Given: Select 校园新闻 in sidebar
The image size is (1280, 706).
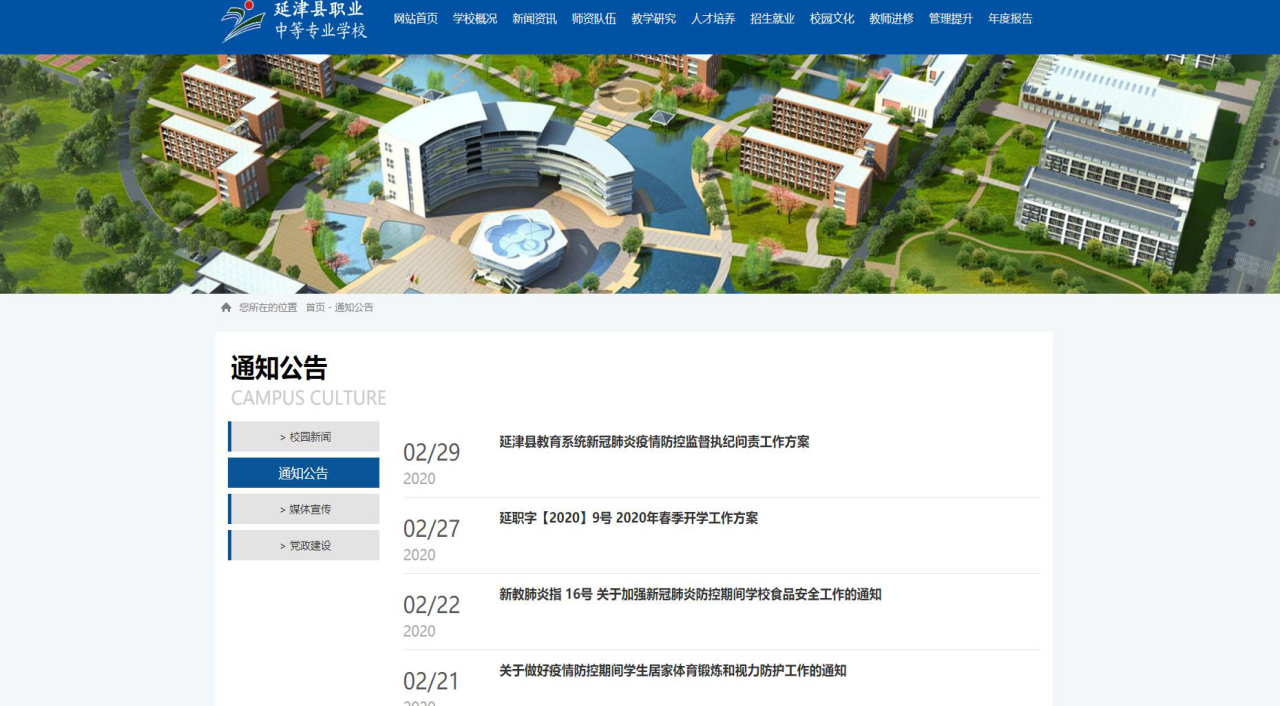Looking at the screenshot, I should [x=304, y=437].
